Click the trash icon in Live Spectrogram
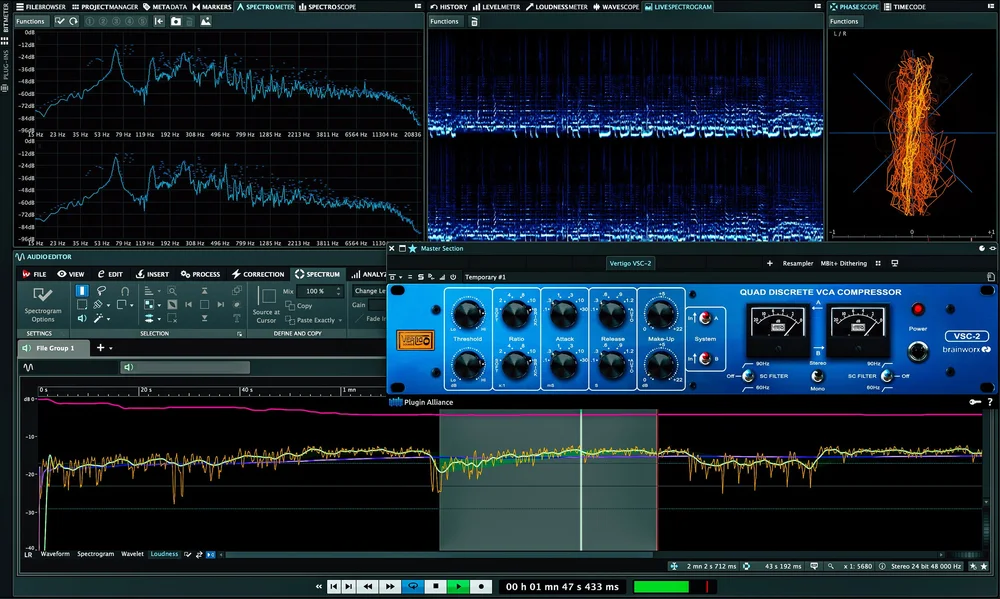 point(474,22)
